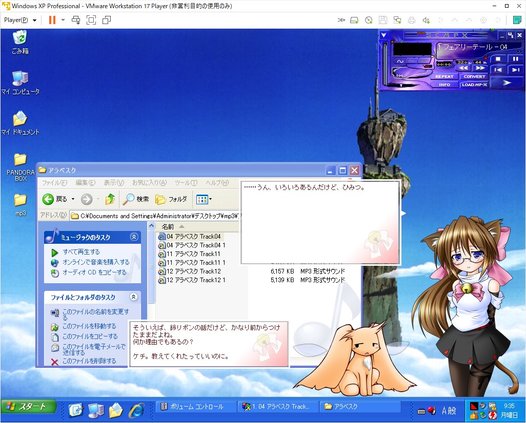The height and width of the screenshot is (423, 526).
Task: Click the すべて再生する link
Action: (81, 252)
